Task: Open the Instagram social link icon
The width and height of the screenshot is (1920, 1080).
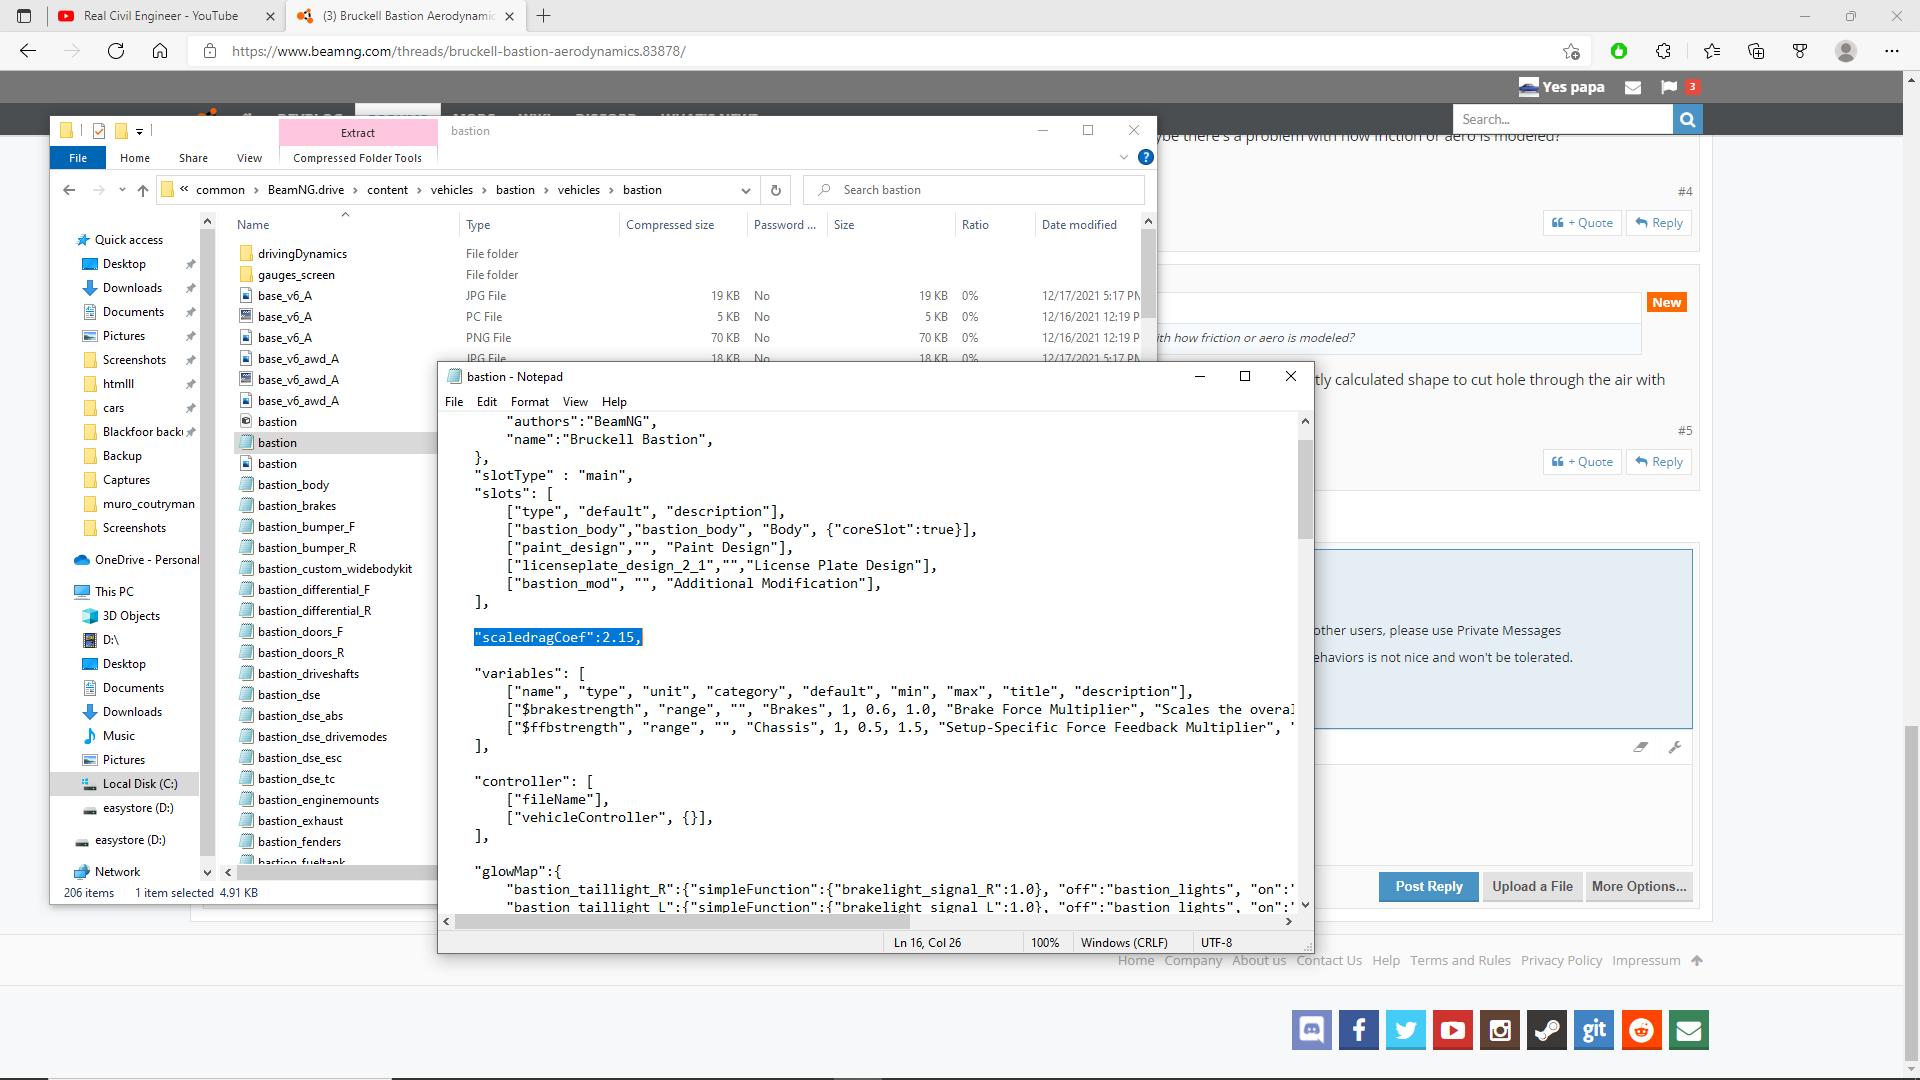Action: tap(1500, 1030)
